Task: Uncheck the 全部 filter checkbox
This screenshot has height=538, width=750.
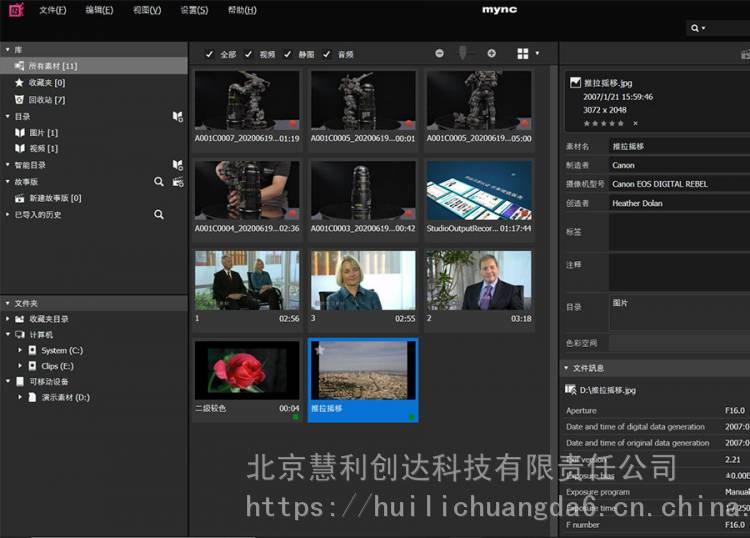Action: (209, 54)
